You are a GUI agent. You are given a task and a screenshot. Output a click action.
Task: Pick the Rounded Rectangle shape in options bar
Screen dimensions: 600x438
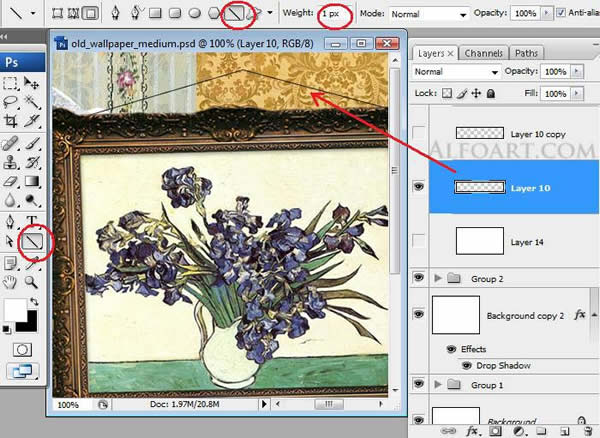175,13
